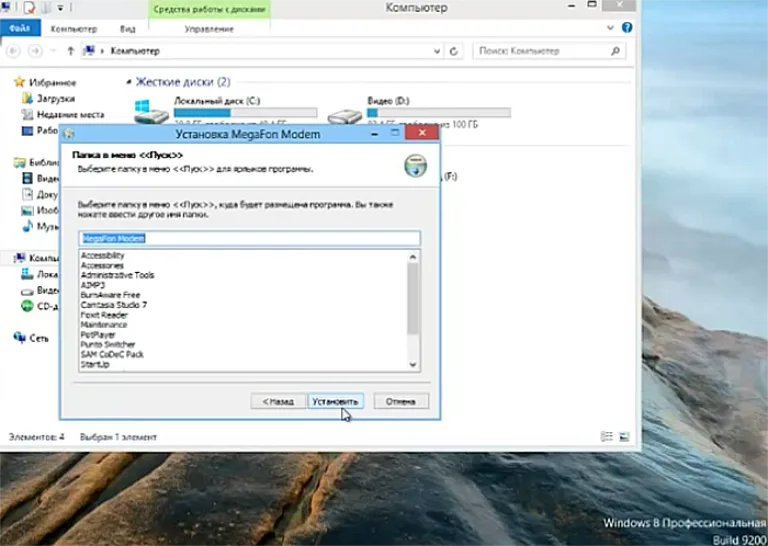
Task: Open Избранное in navigation pane
Action: [52, 82]
